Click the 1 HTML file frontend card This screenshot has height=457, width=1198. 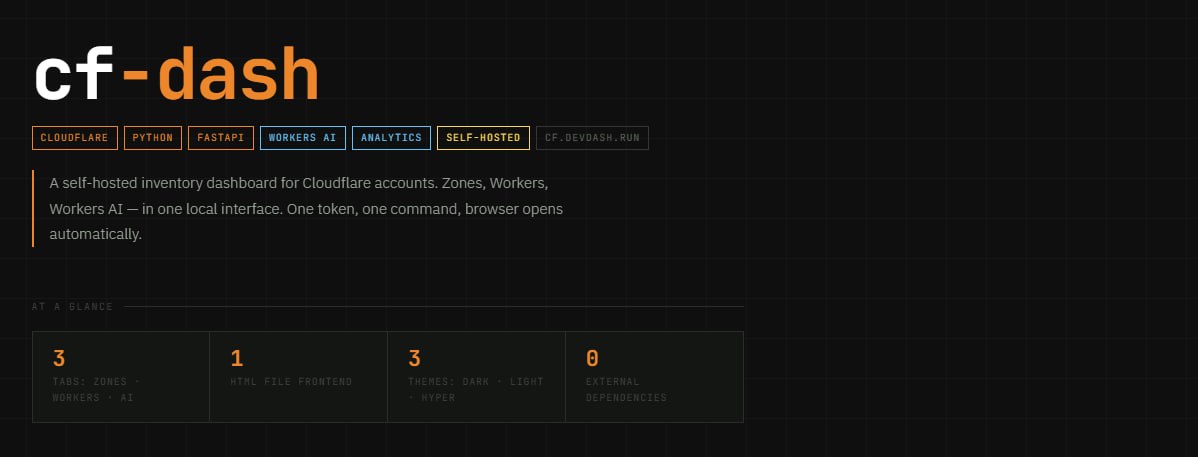point(299,377)
